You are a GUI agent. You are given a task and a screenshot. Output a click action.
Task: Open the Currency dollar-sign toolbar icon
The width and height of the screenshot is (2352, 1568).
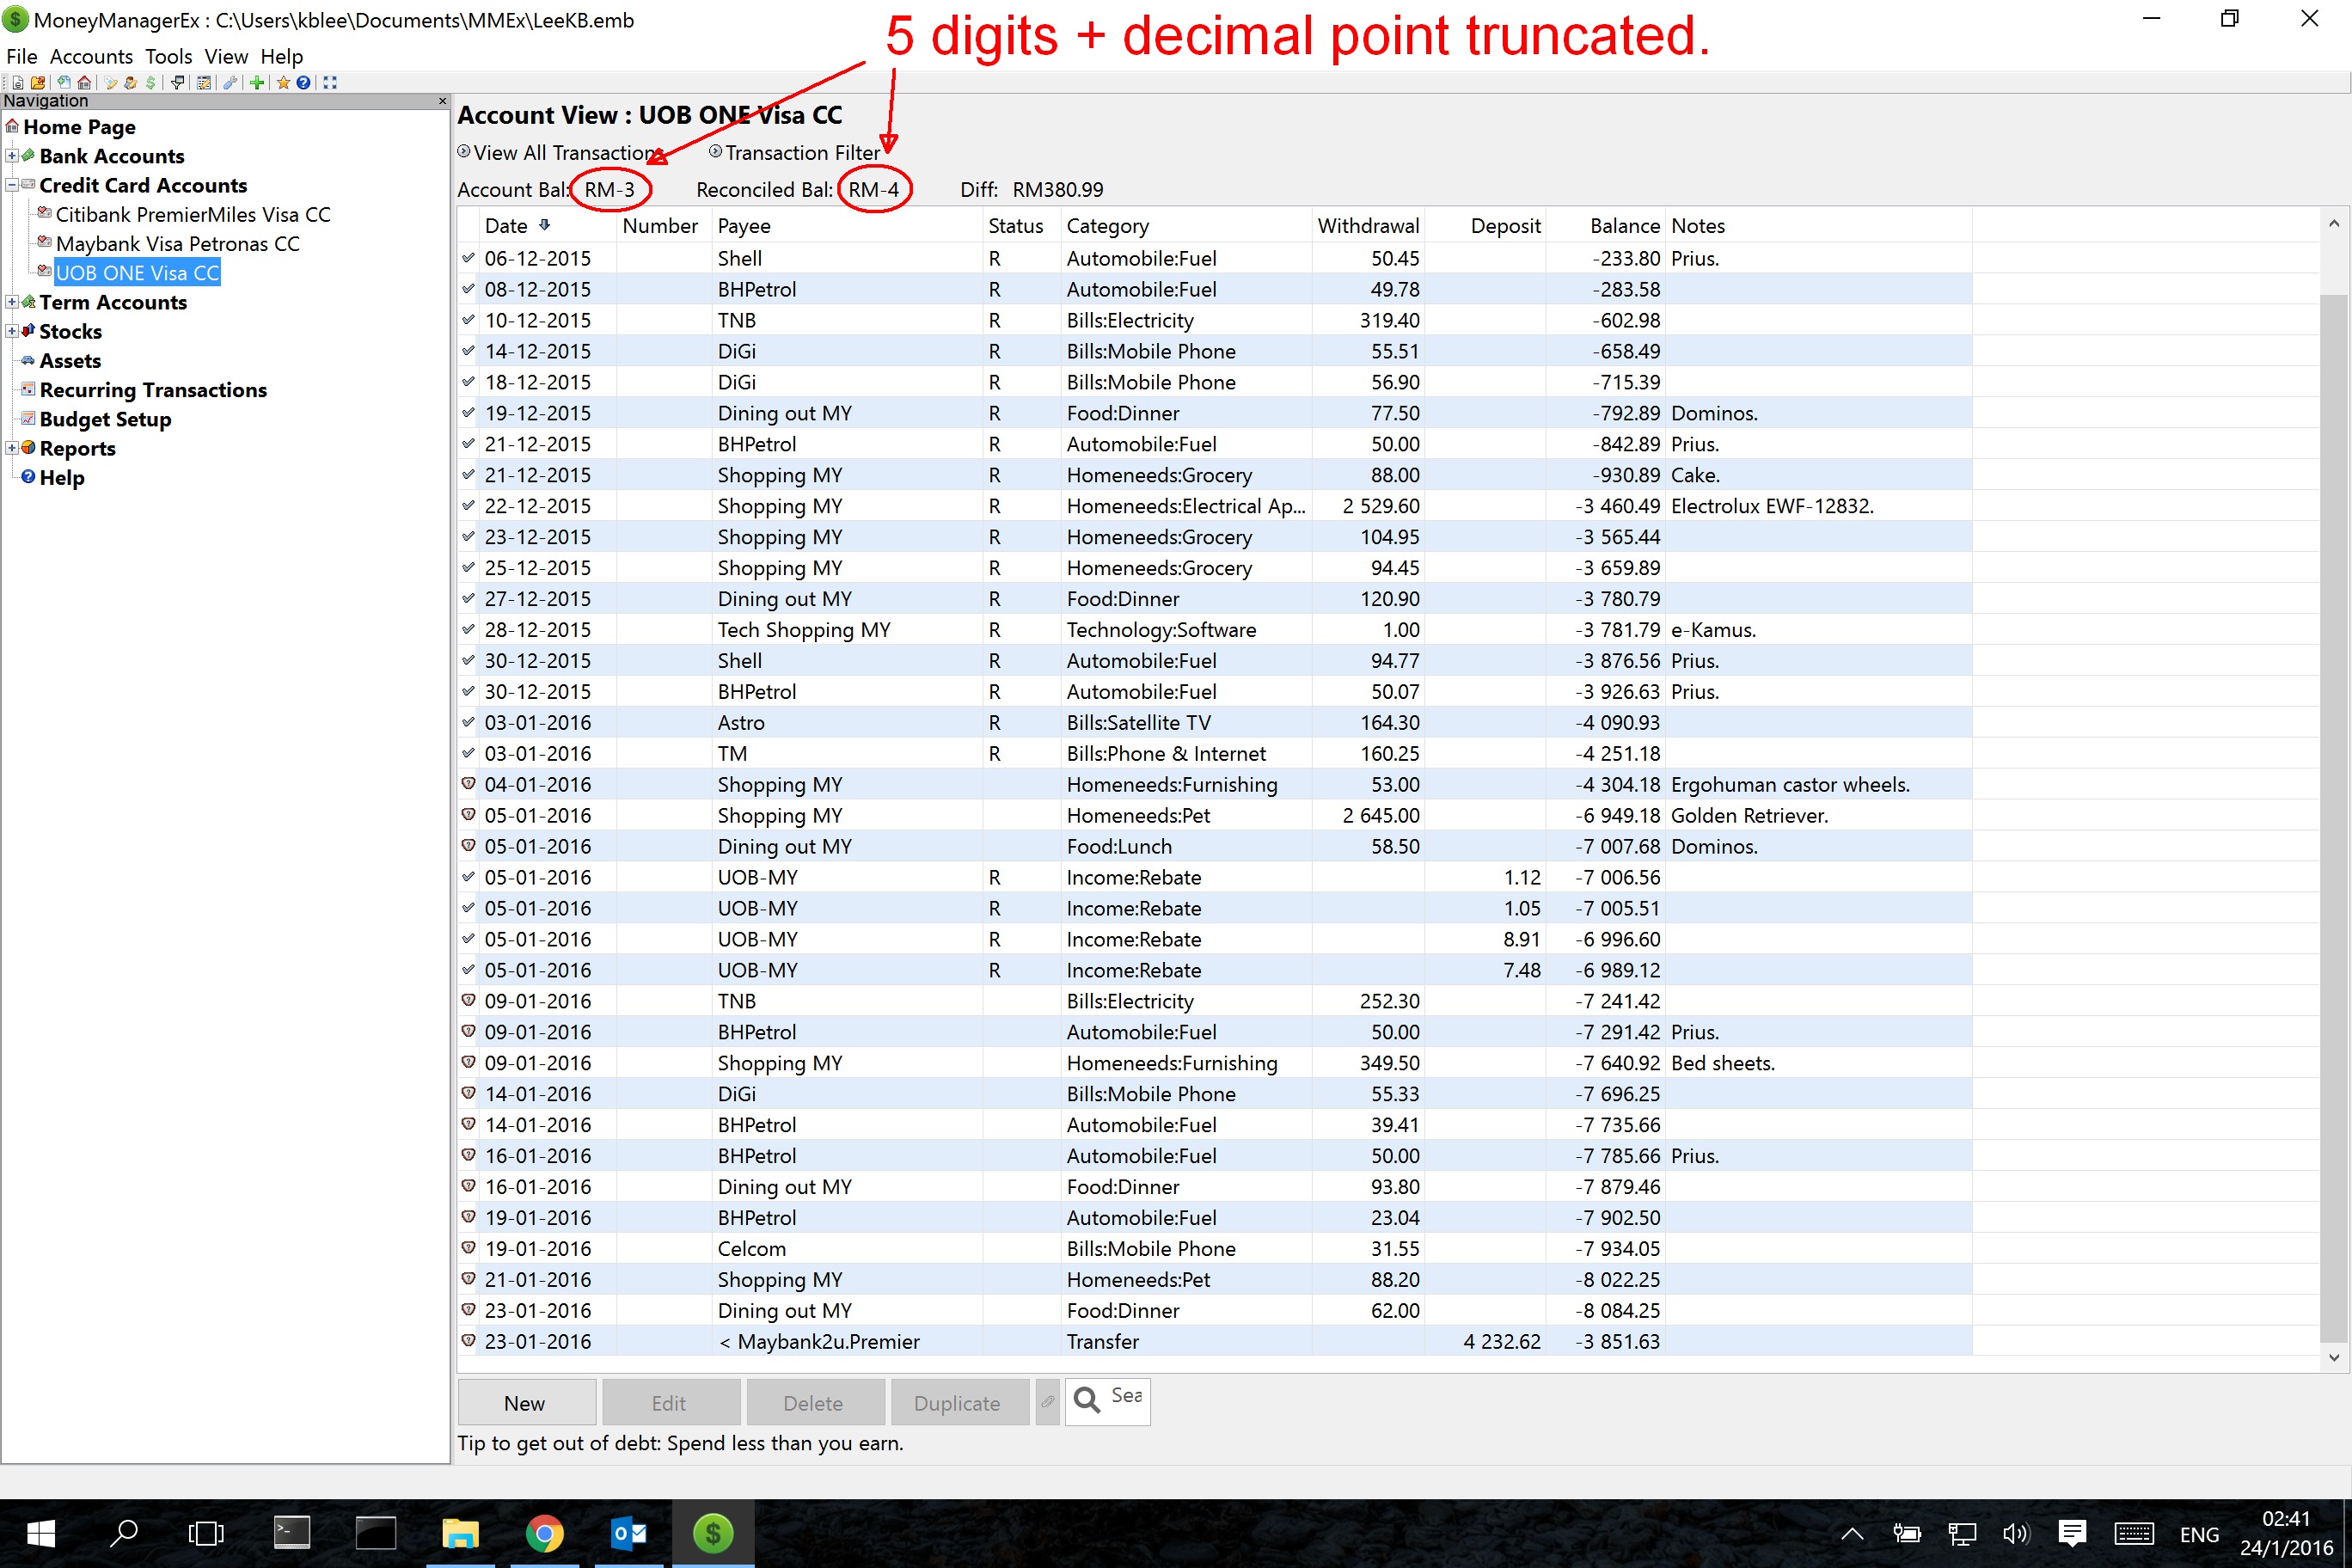point(150,83)
